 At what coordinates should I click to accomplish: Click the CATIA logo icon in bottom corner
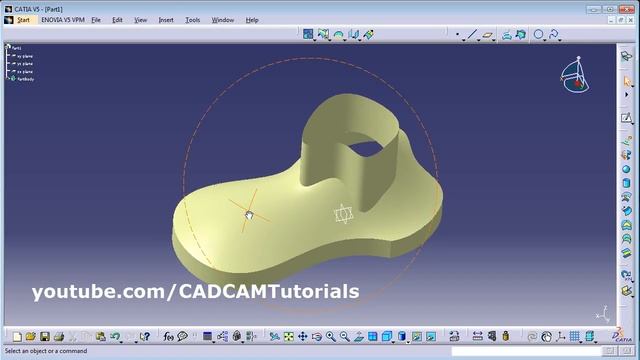[621, 335]
